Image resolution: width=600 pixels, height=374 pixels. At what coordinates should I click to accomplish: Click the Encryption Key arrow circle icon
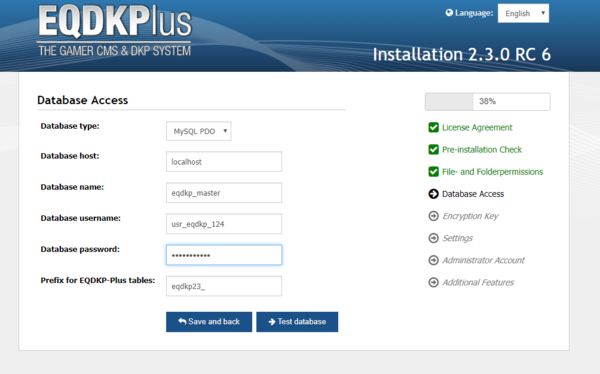(433, 216)
